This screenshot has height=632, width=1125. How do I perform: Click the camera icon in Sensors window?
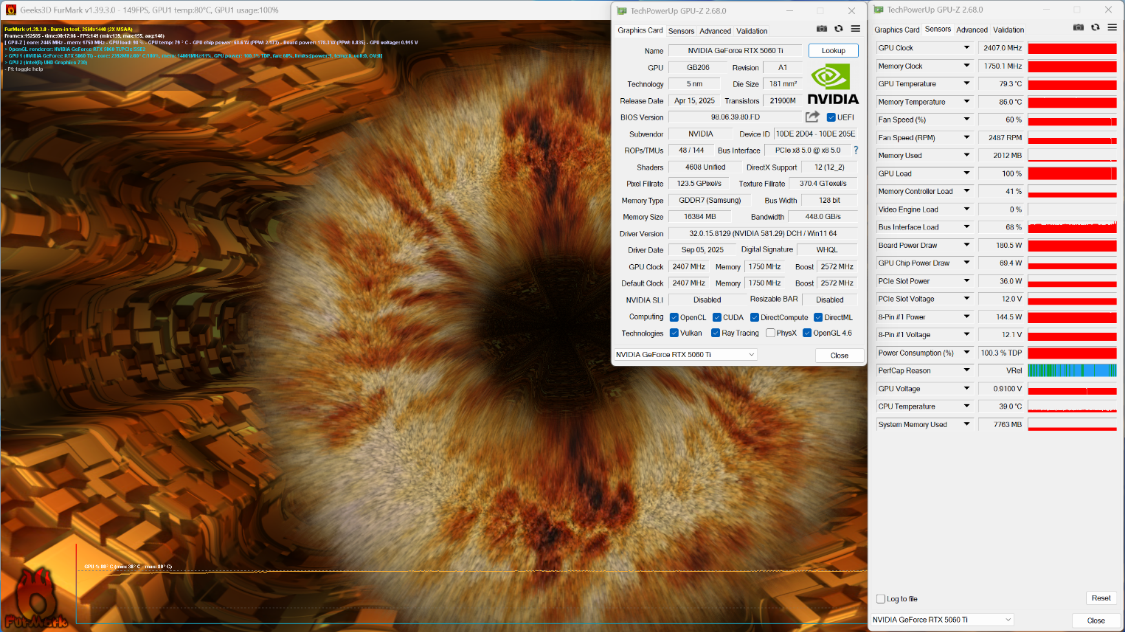pos(1078,27)
